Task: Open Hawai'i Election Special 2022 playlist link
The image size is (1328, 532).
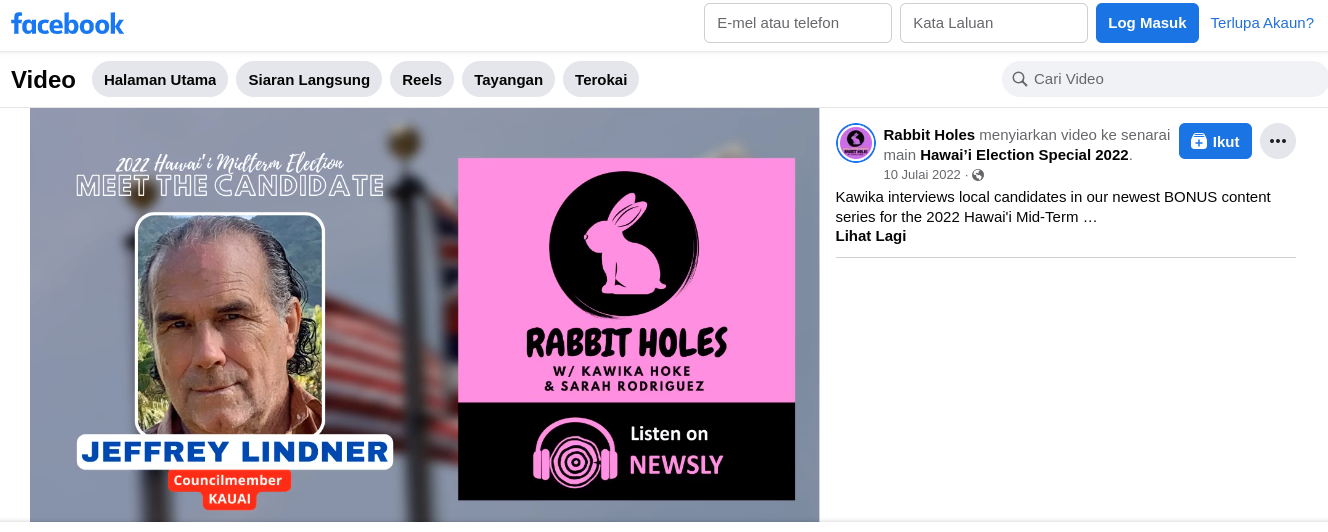Action: [1024, 155]
